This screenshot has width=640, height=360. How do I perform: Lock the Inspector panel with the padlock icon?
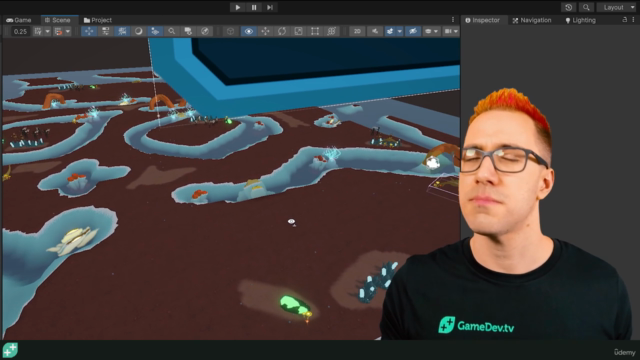(624, 20)
